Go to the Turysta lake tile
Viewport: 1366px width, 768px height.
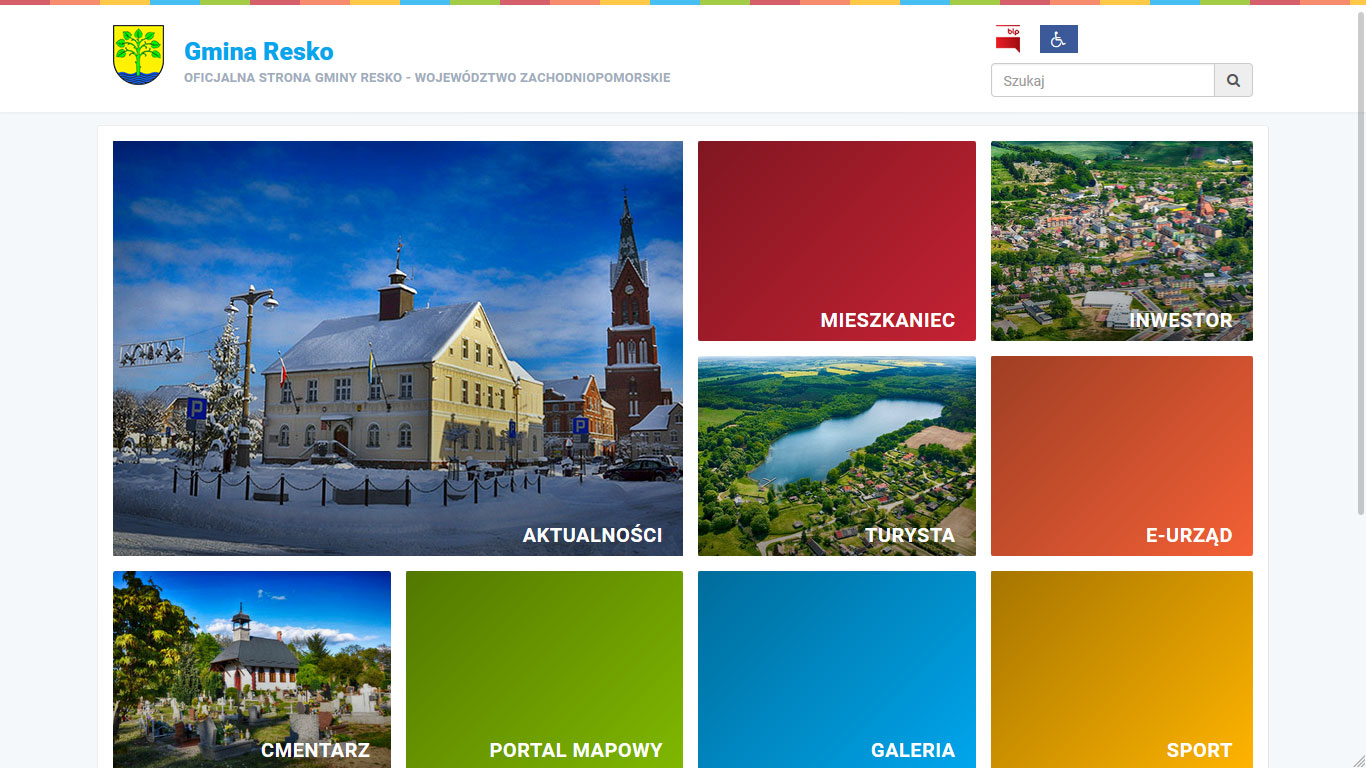pyautogui.click(x=836, y=456)
